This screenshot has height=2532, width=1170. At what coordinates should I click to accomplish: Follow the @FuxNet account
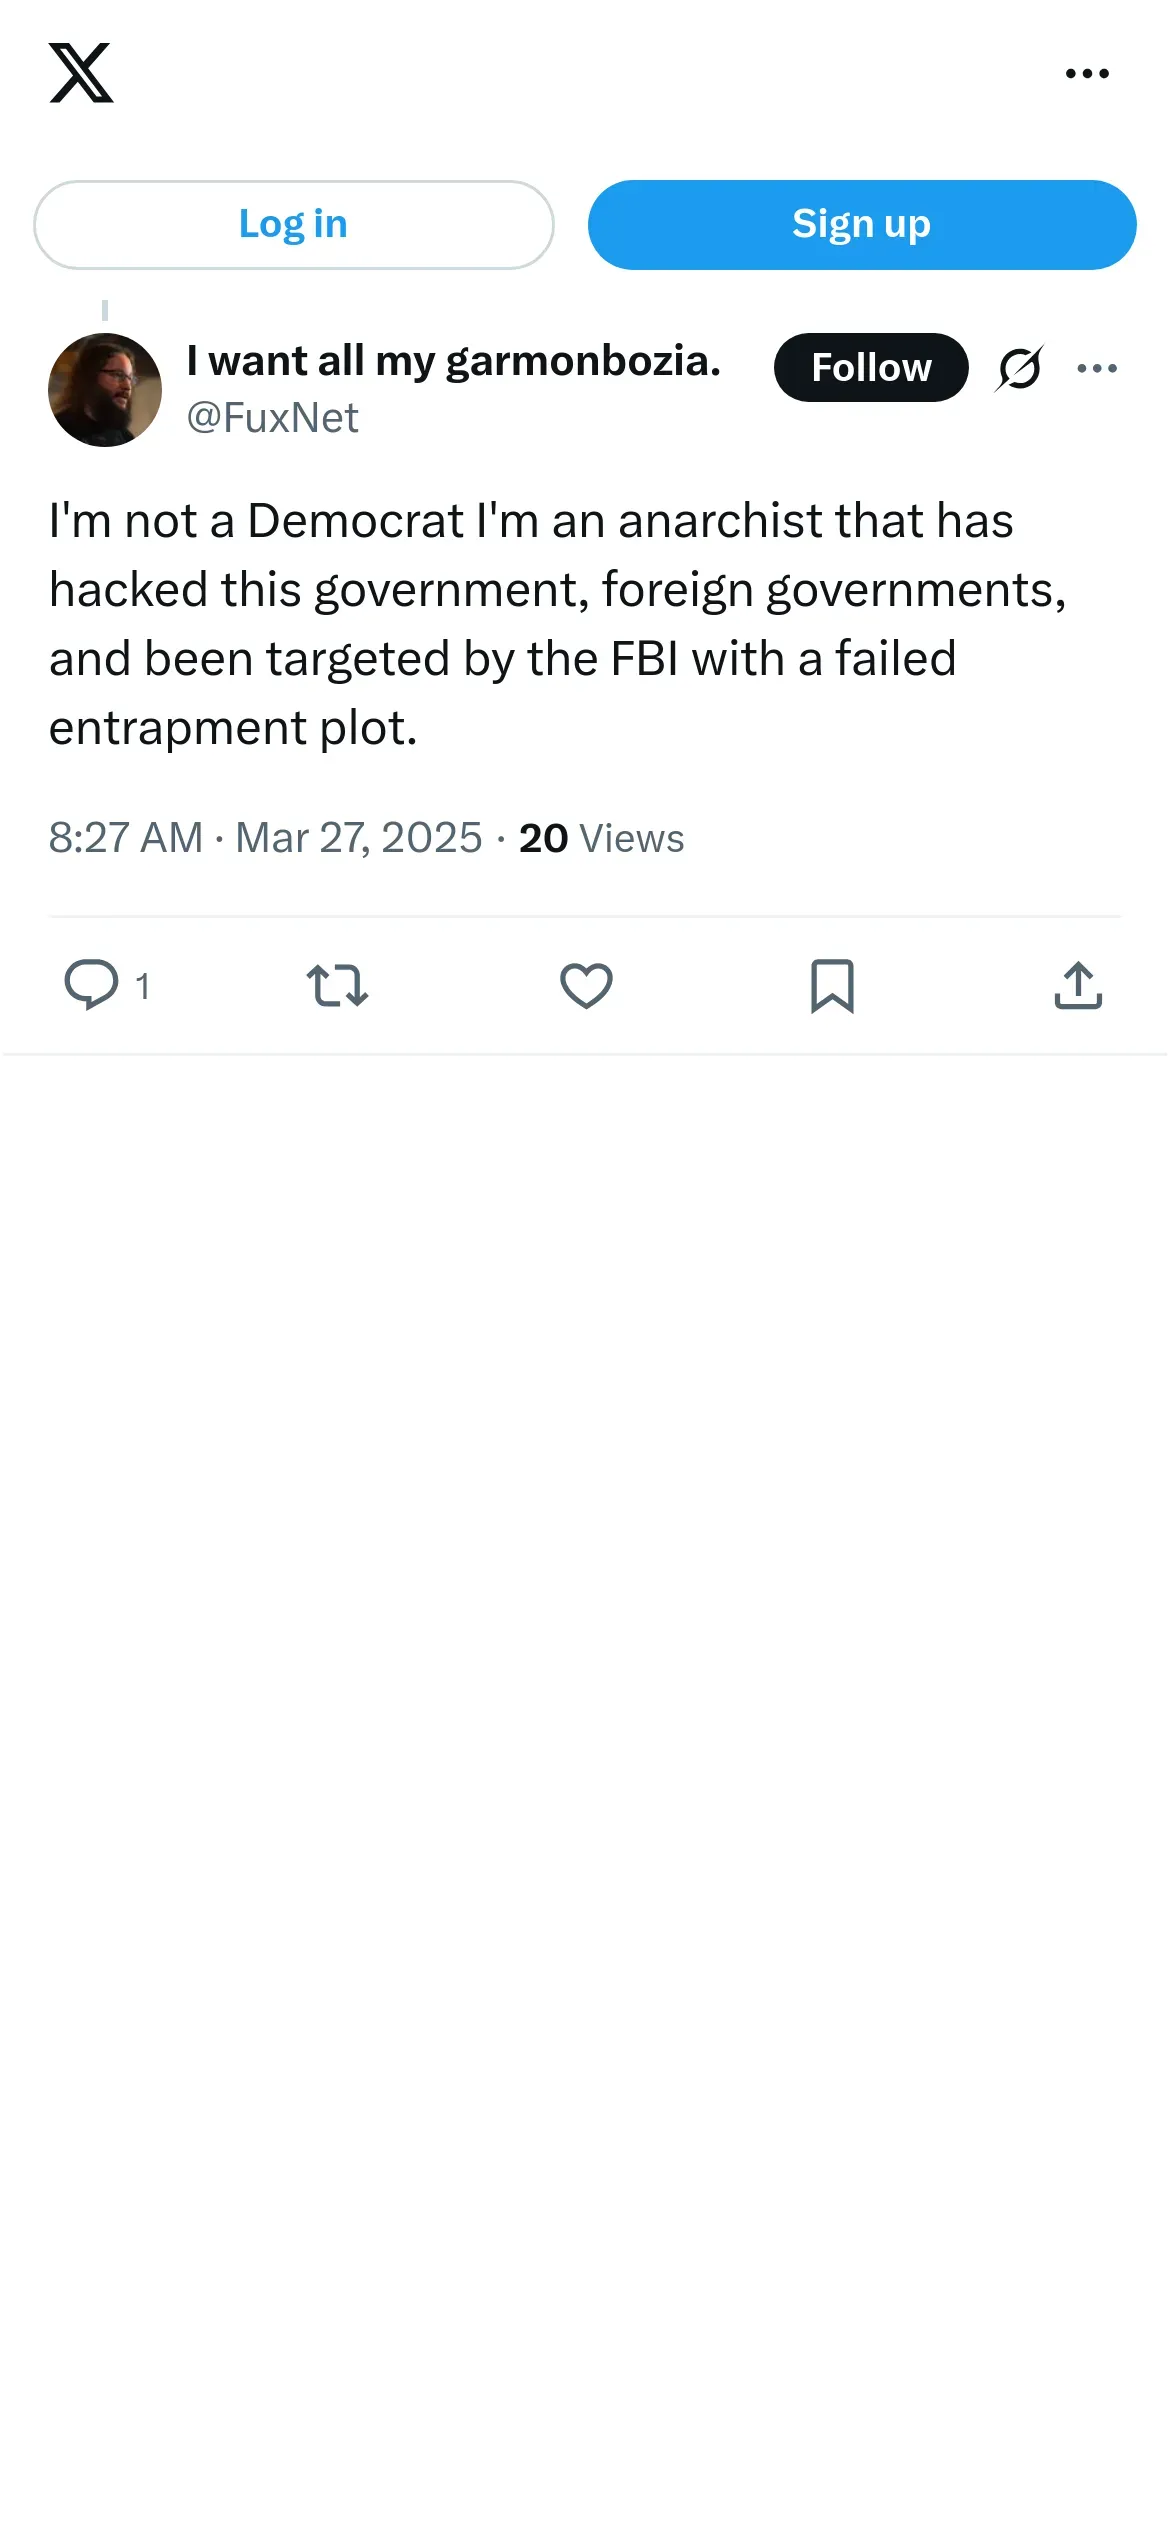coord(871,368)
